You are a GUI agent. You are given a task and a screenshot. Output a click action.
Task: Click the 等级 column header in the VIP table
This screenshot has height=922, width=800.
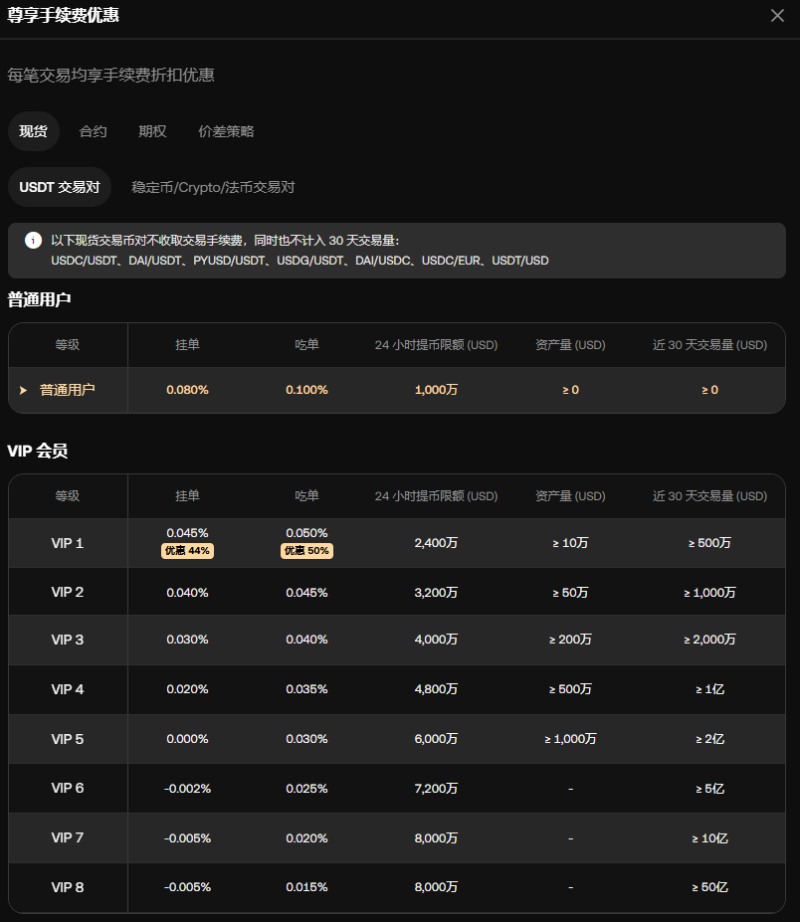67,496
